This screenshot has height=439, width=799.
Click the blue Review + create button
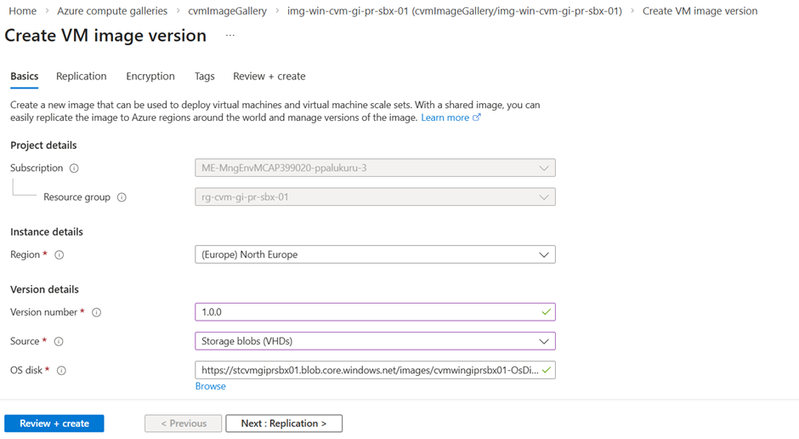(54, 423)
